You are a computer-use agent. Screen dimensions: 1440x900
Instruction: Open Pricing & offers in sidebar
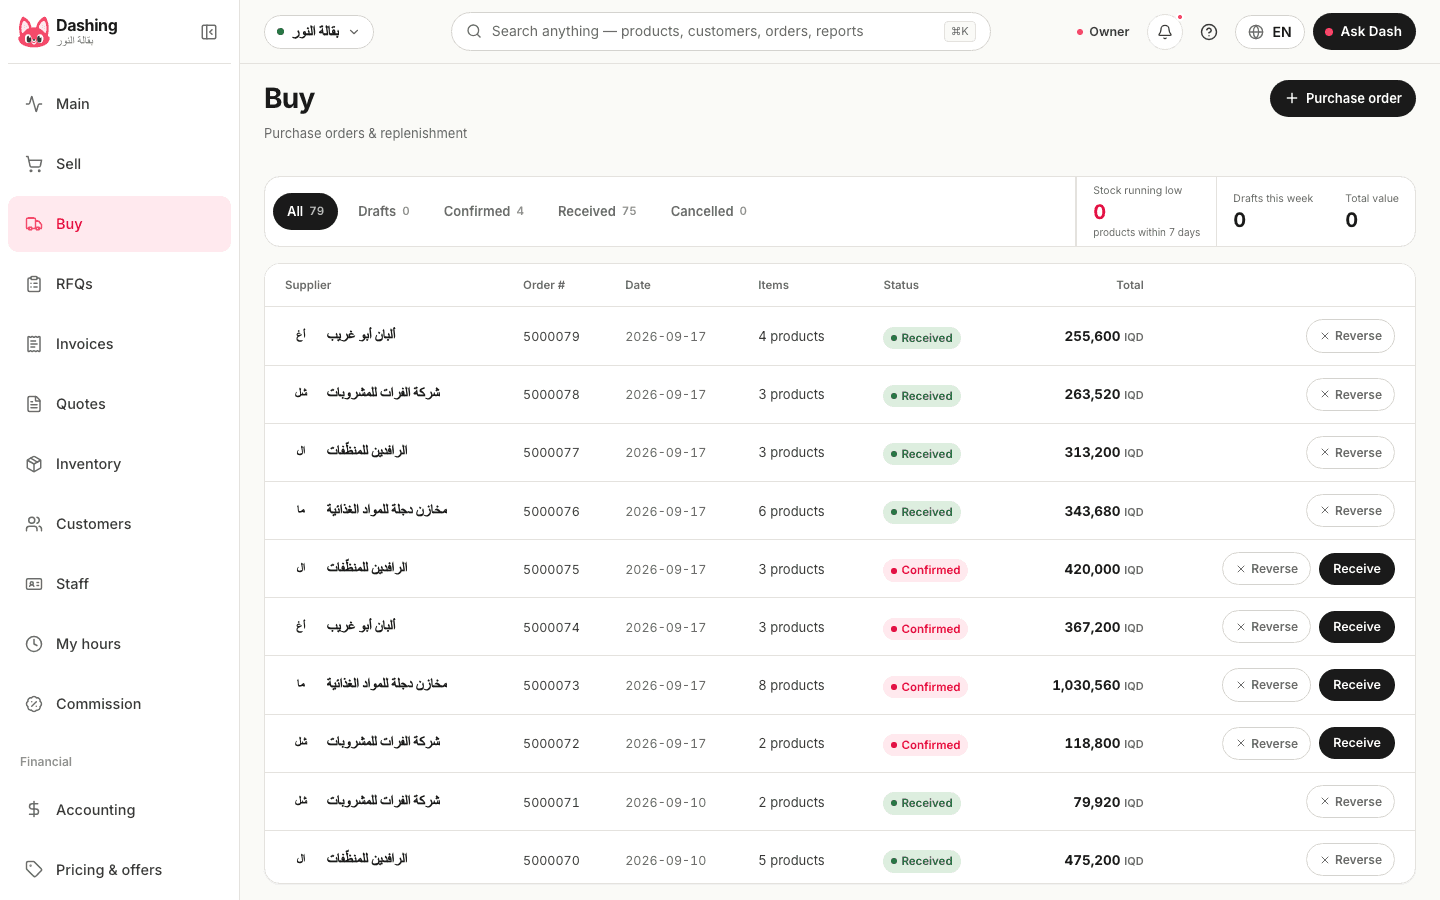click(119, 870)
